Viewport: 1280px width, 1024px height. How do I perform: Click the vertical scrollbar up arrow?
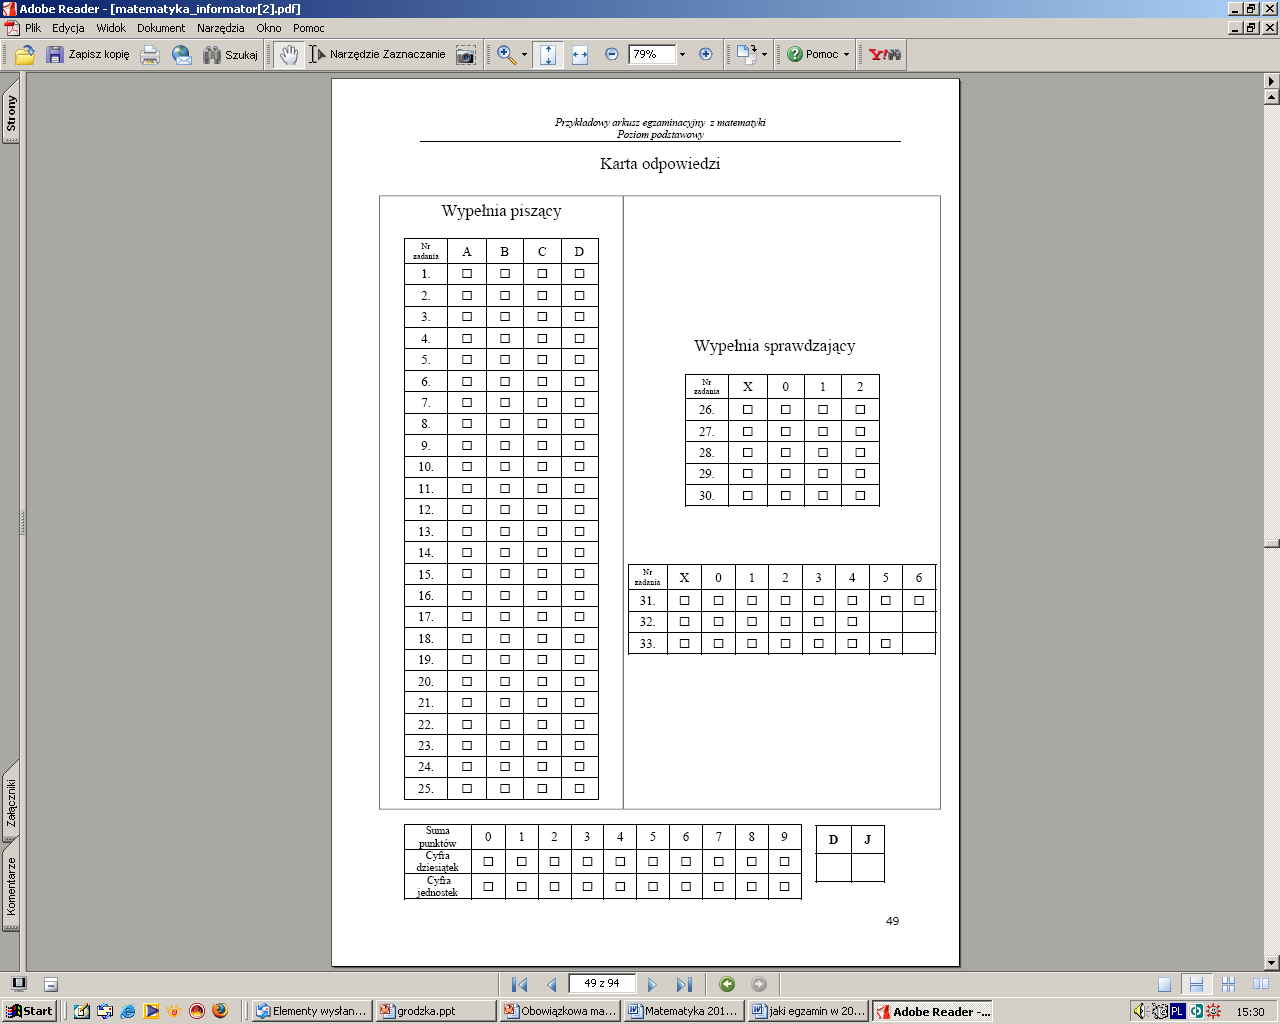(1272, 97)
